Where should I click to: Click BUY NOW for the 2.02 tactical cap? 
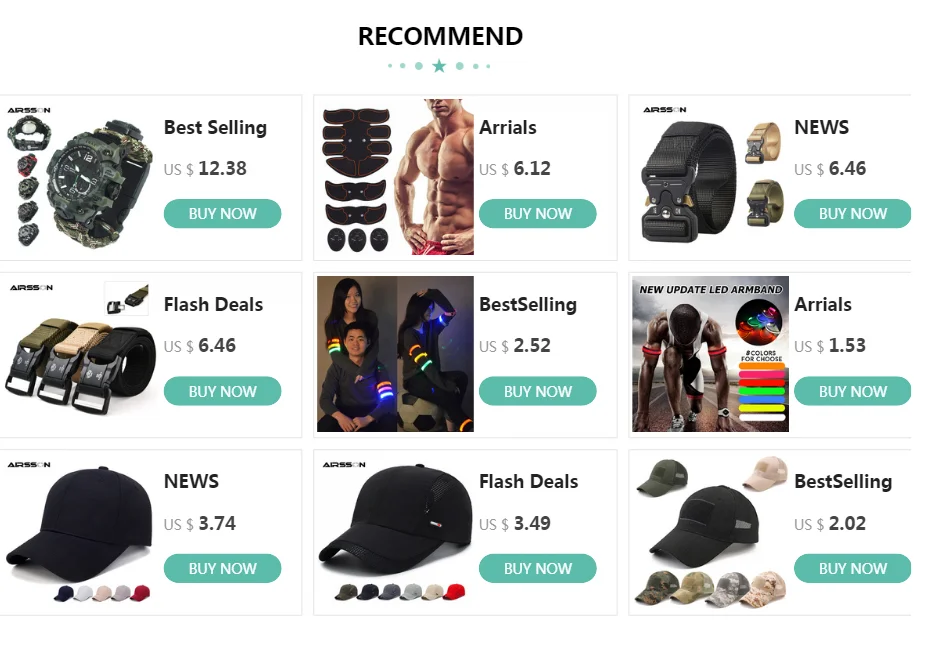click(x=852, y=569)
